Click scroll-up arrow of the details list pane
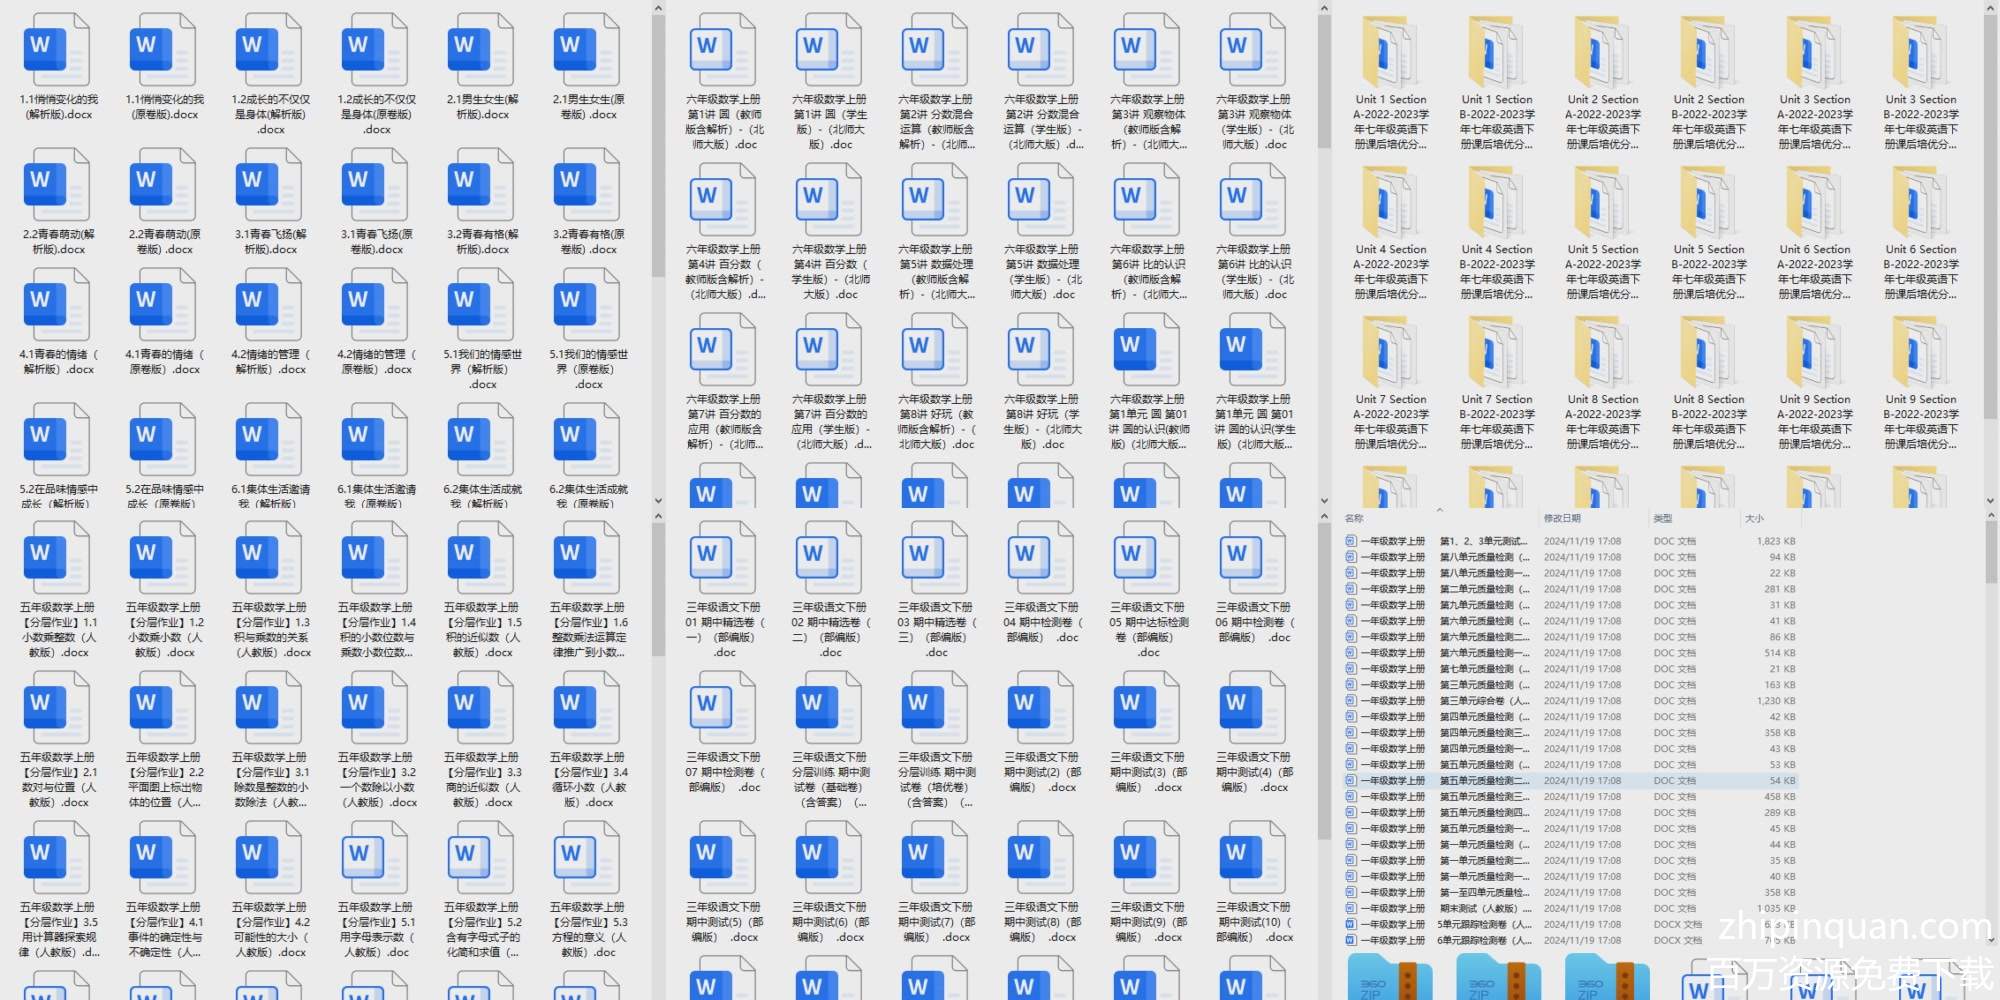The image size is (2000, 1000). pyautogui.click(x=1990, y=517)
